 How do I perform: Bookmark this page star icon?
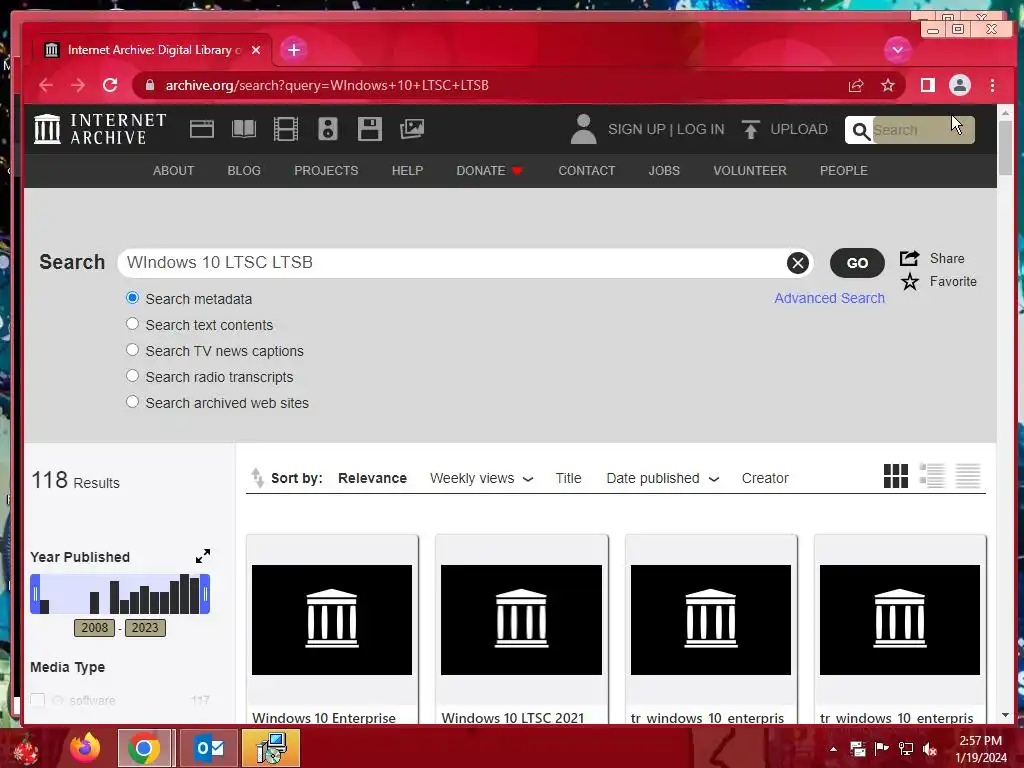tap(888, 85)
